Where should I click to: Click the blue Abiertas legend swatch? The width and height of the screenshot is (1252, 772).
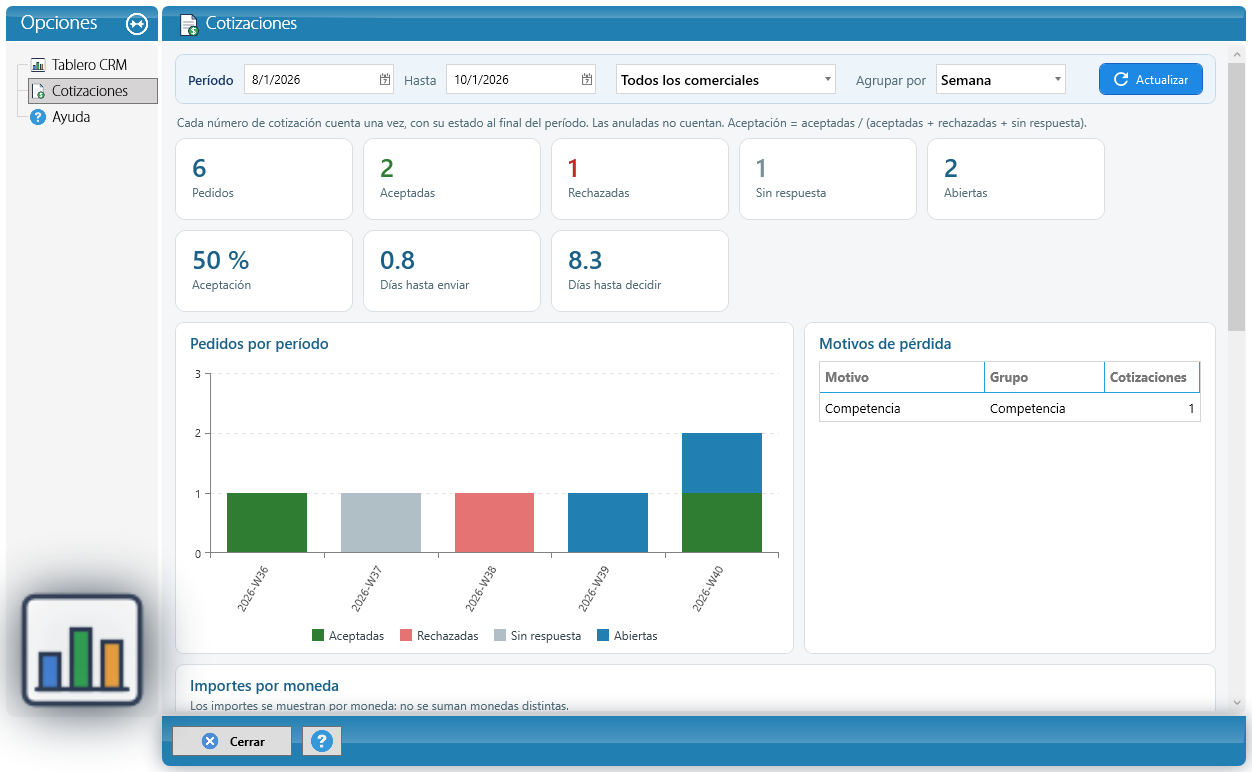pyautogui.click(x=603, y=636)
